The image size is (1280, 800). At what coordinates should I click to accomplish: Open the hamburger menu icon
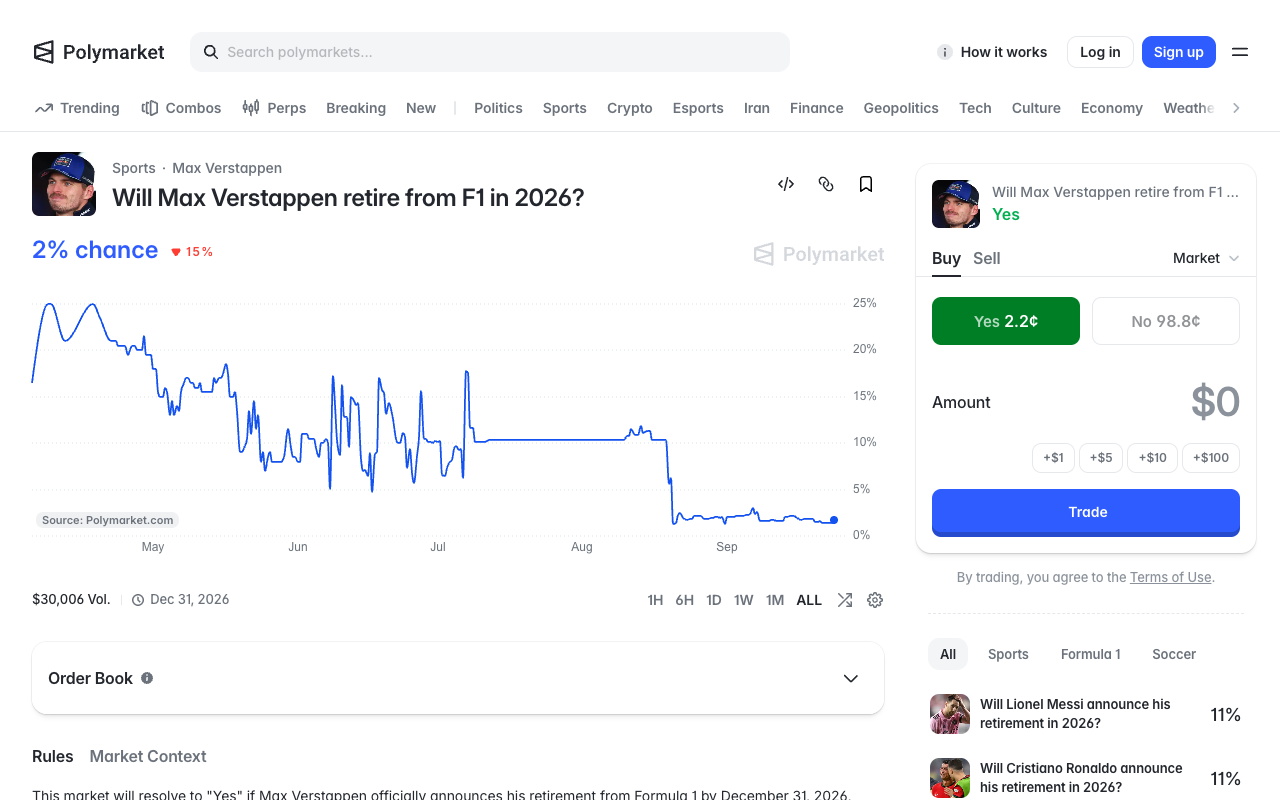click(x=1240, y=52)
